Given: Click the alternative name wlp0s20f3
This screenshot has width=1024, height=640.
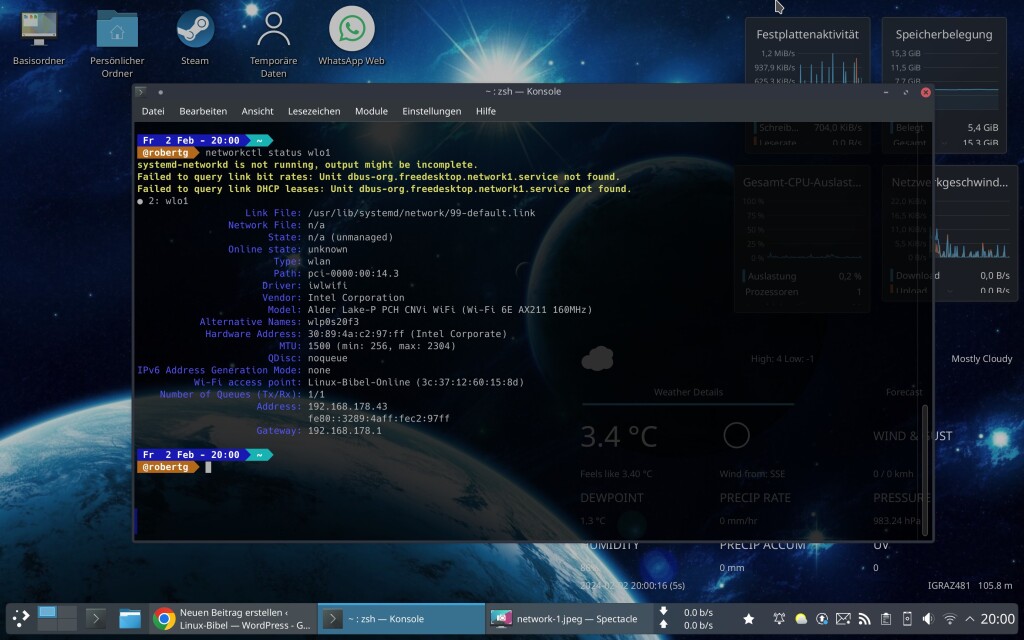Looking at the screenshot, I should (333, 321).
